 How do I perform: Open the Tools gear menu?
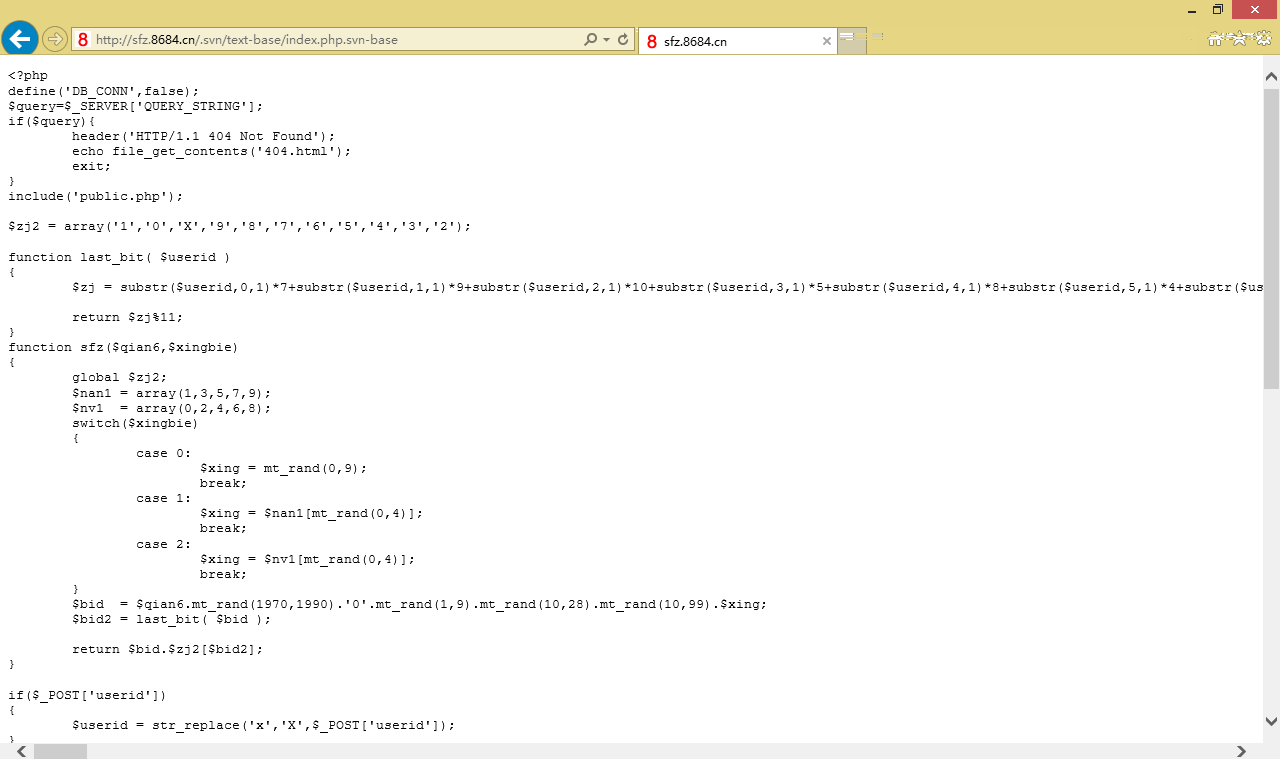(x=1262, y=39)
